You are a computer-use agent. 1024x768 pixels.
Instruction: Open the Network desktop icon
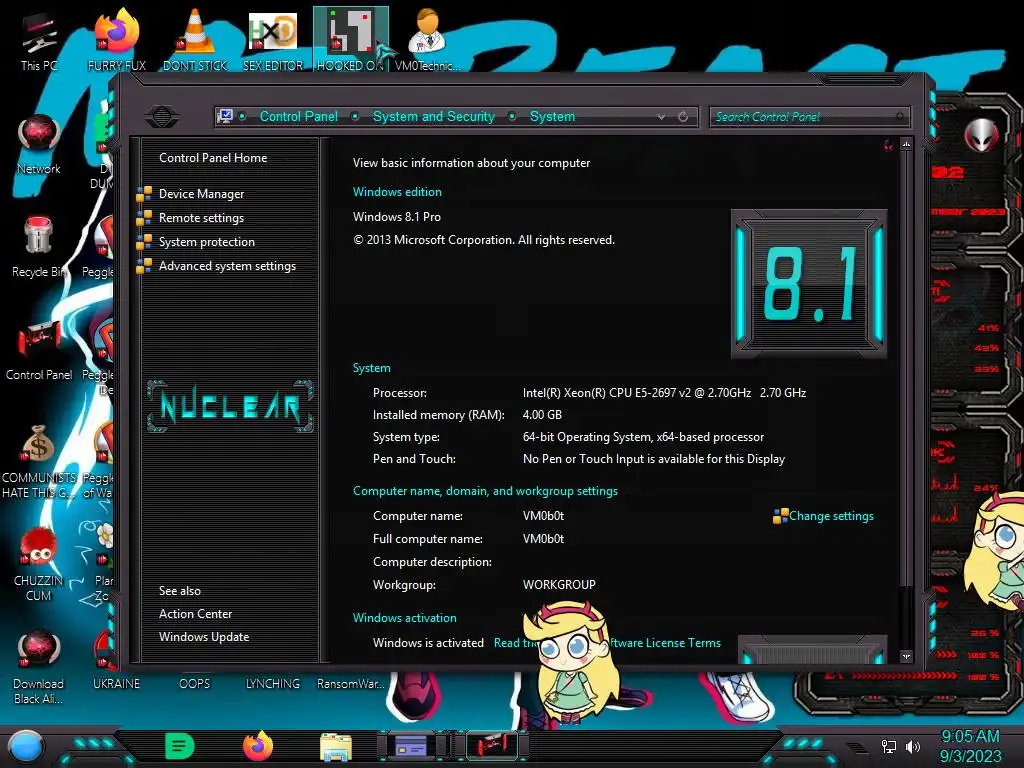tap(39, 145)
